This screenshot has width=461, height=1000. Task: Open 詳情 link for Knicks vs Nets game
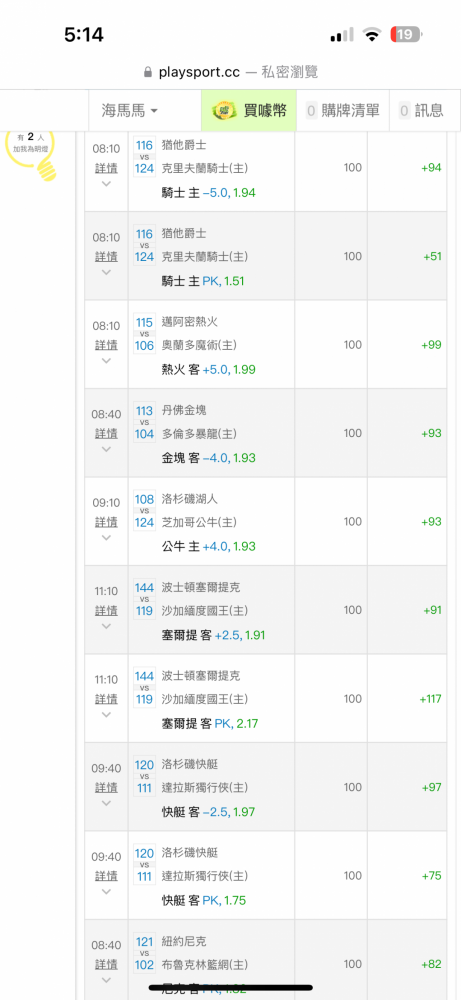point(106,964)
